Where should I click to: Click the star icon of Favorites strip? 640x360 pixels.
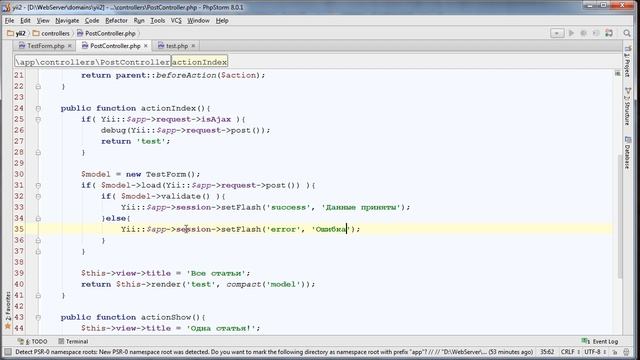(x=7, y=326)
